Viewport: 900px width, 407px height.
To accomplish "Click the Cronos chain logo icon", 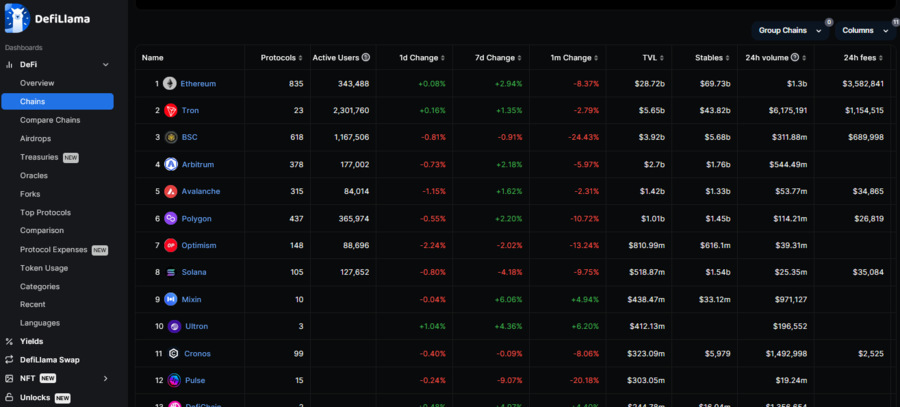I will 174,354.
